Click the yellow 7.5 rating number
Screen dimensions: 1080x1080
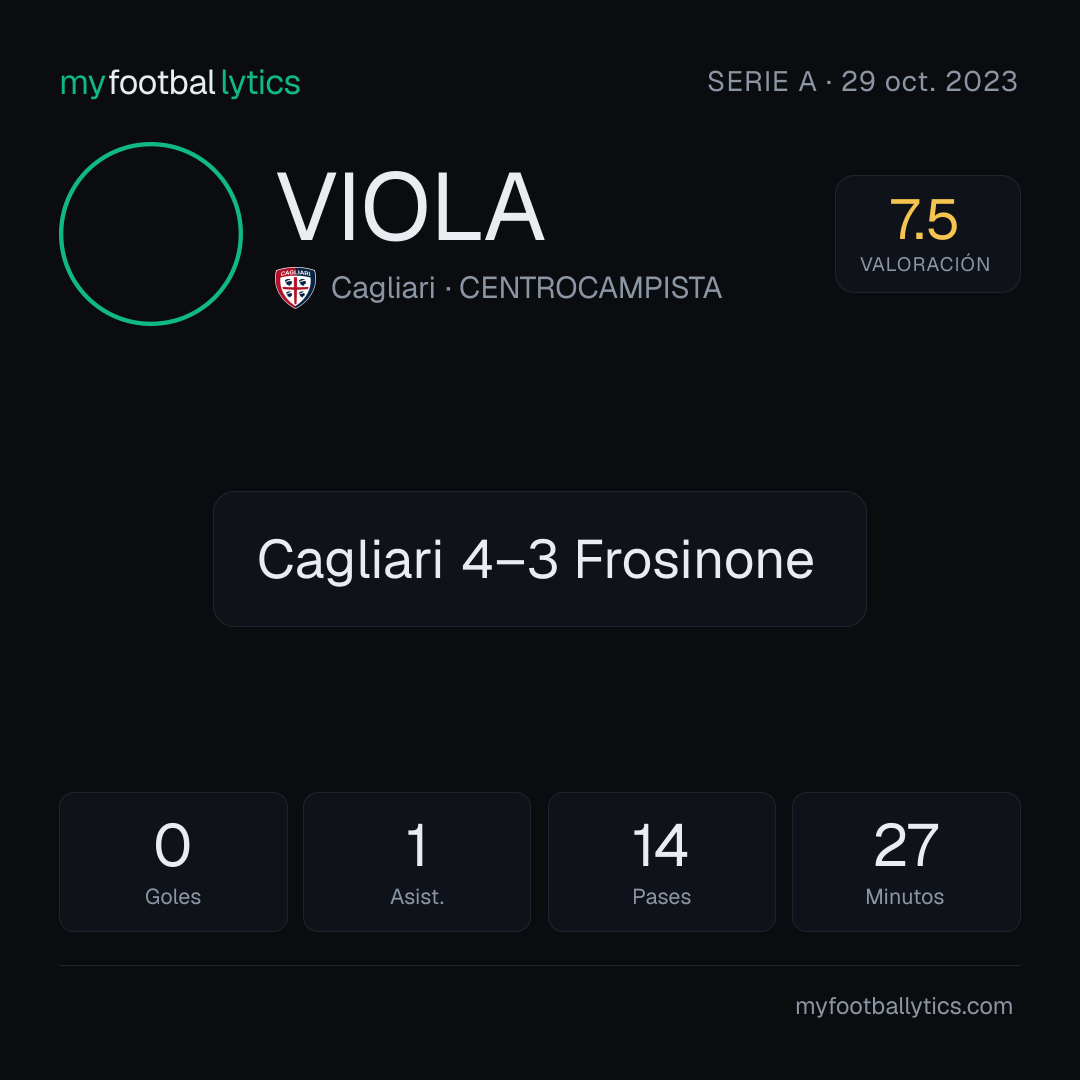(923, 220)
